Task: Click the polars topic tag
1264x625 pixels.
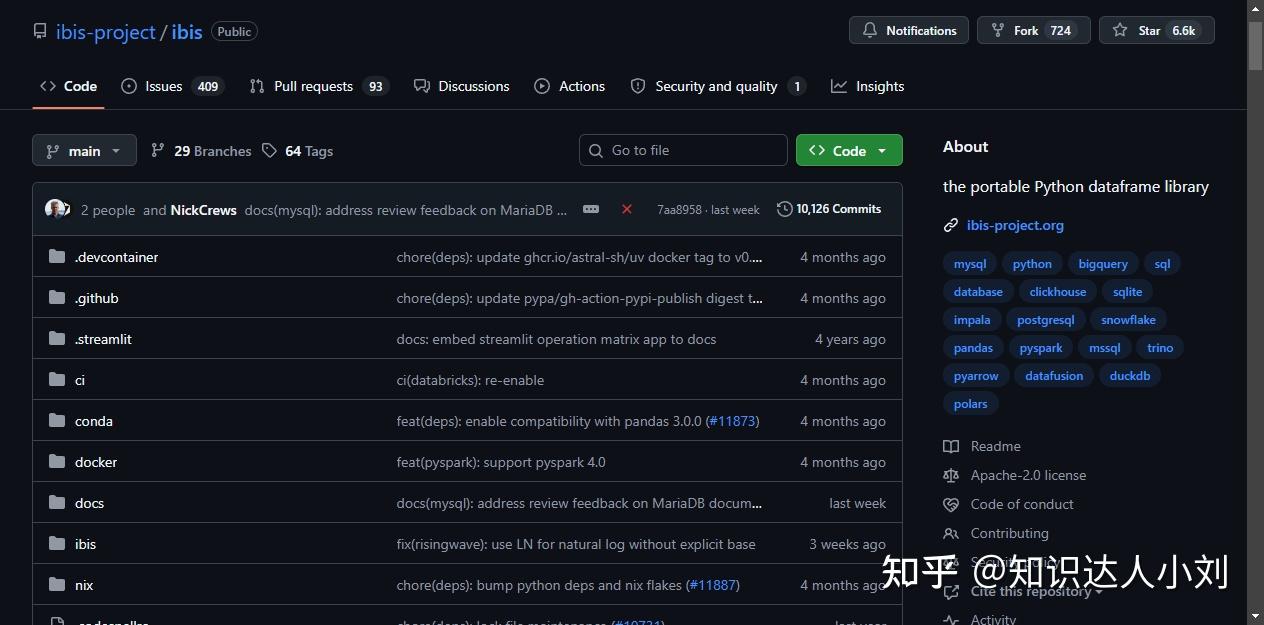Action: (970, 404)
